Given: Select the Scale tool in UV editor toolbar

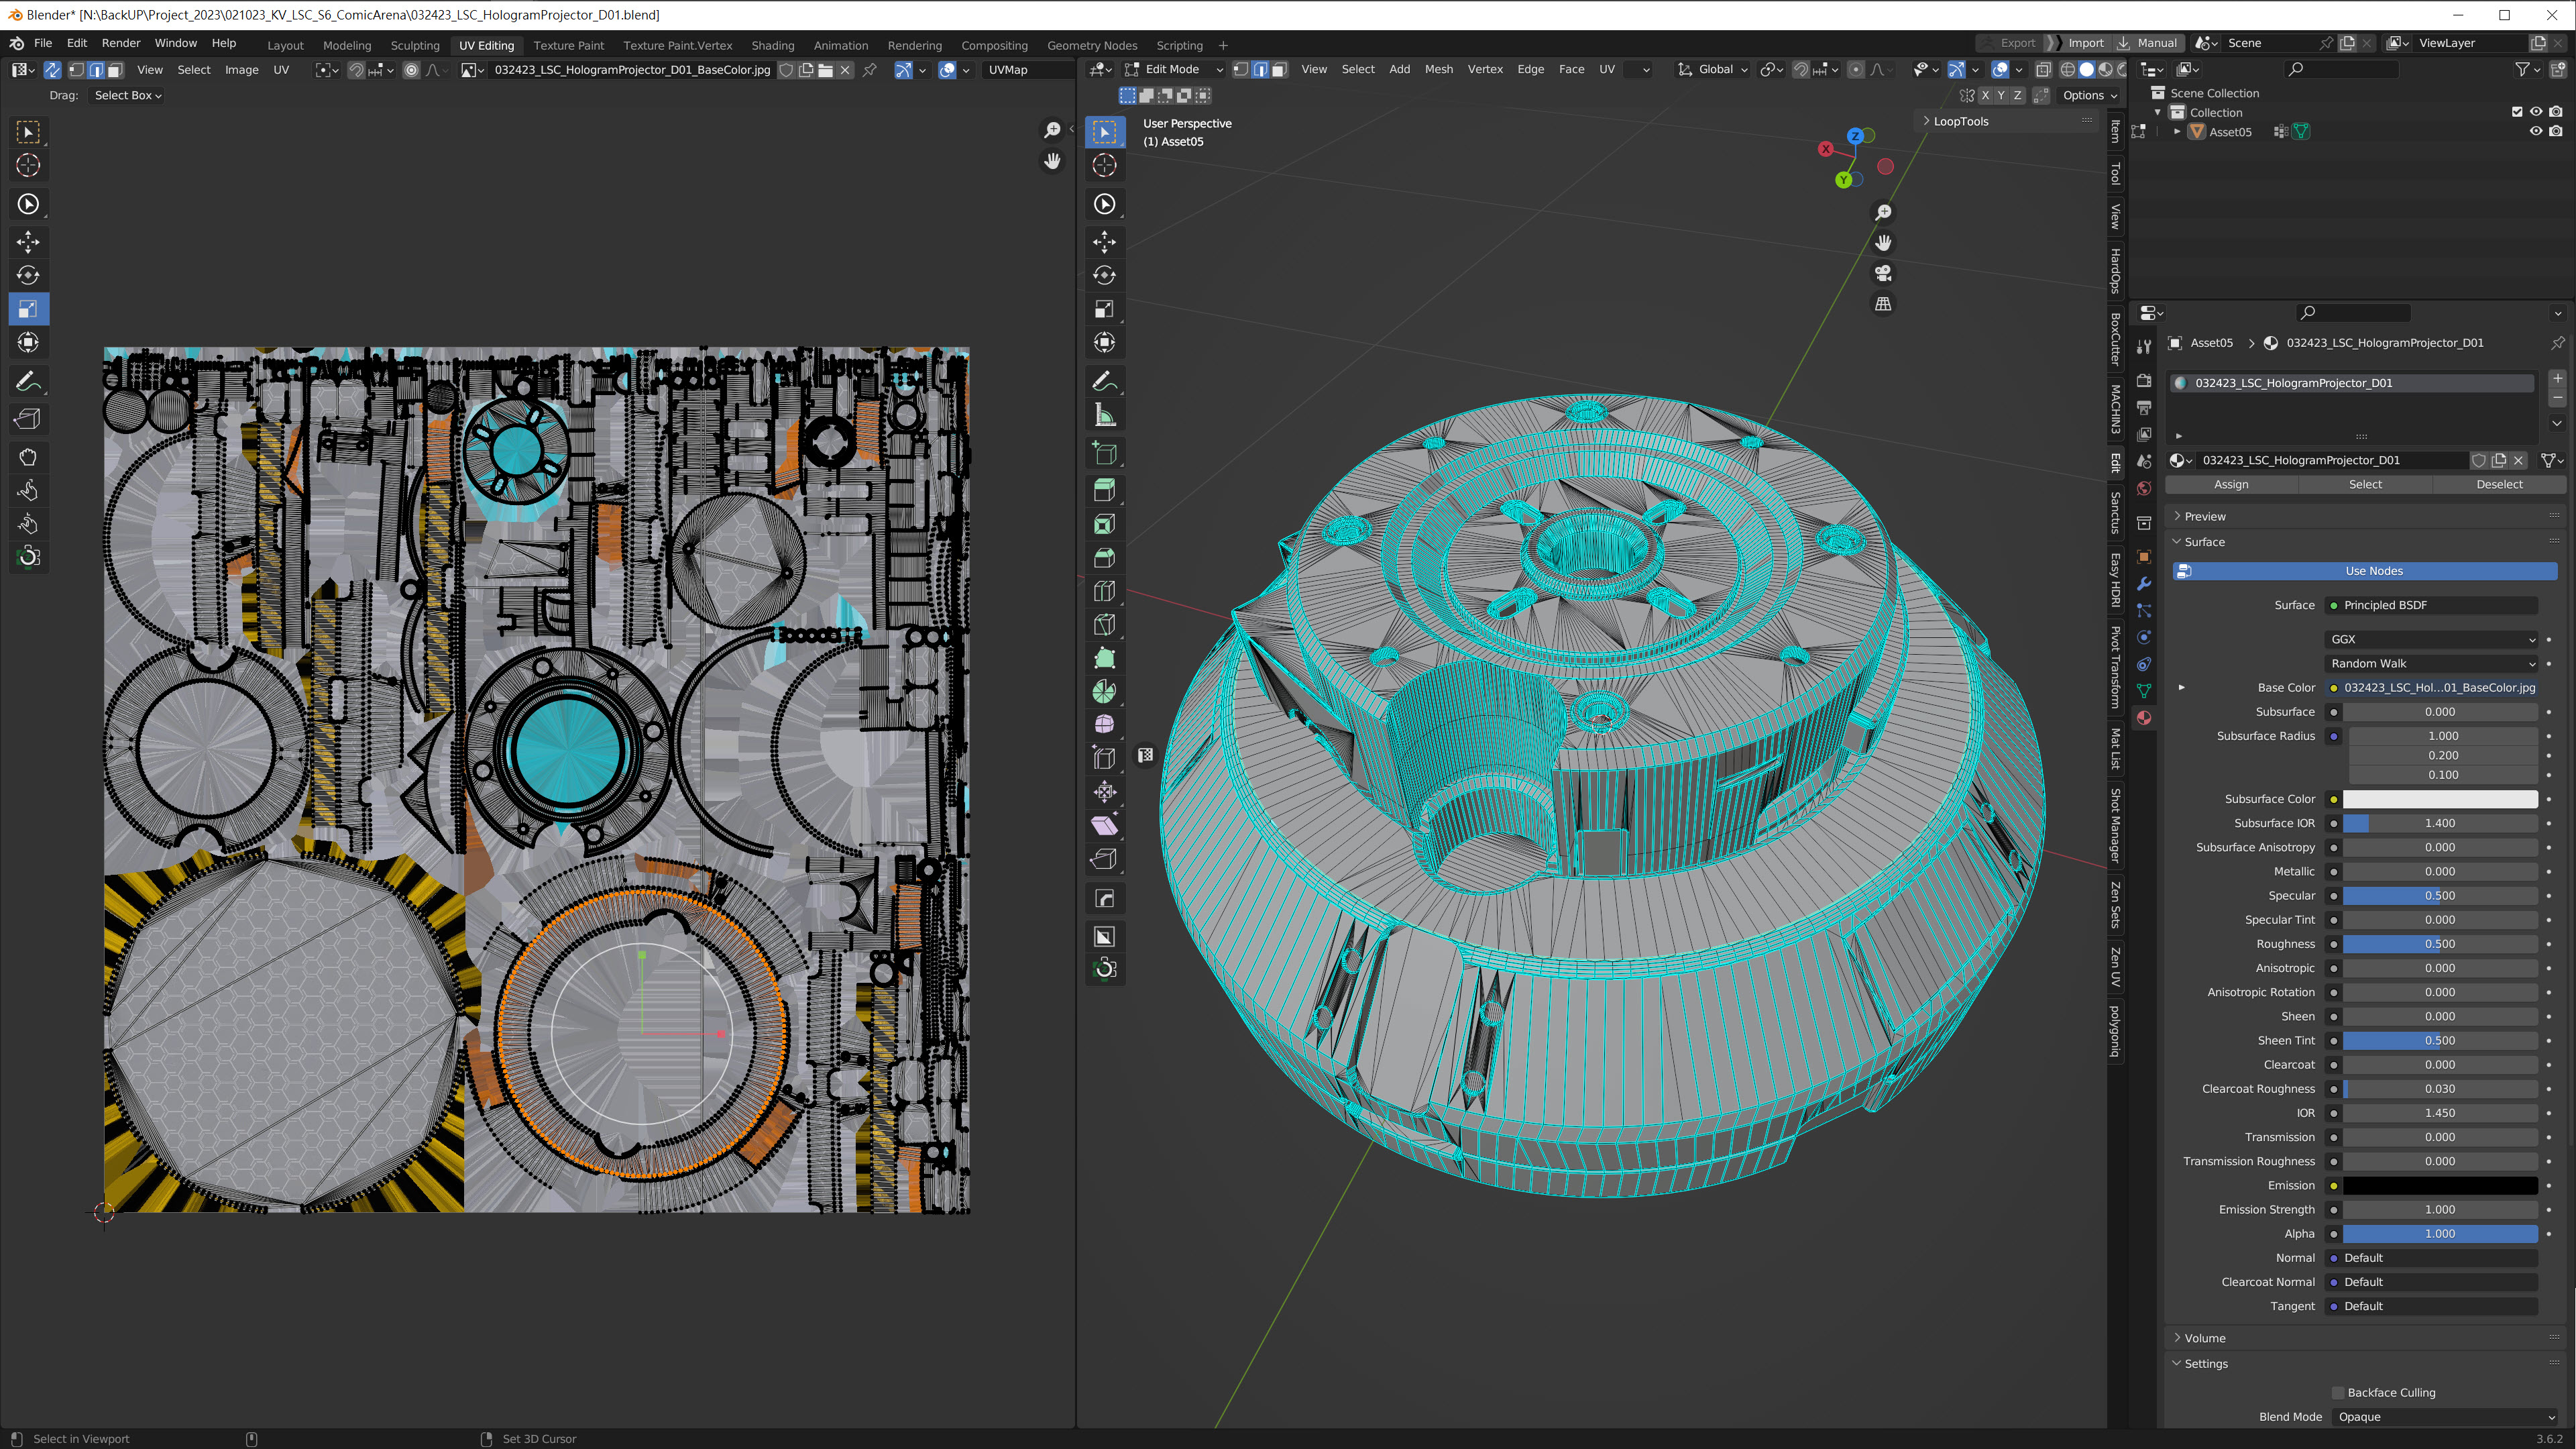Looking at the screenshot, I should tap(28, 309).
